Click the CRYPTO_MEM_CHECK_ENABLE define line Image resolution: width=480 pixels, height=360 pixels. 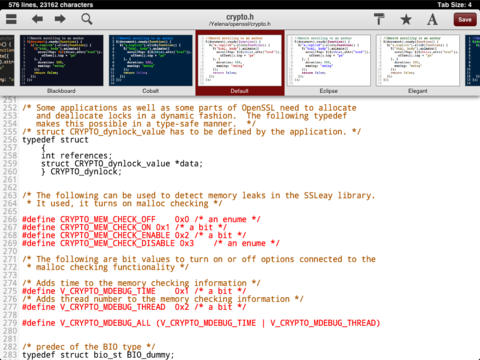[x=134, y=235]
